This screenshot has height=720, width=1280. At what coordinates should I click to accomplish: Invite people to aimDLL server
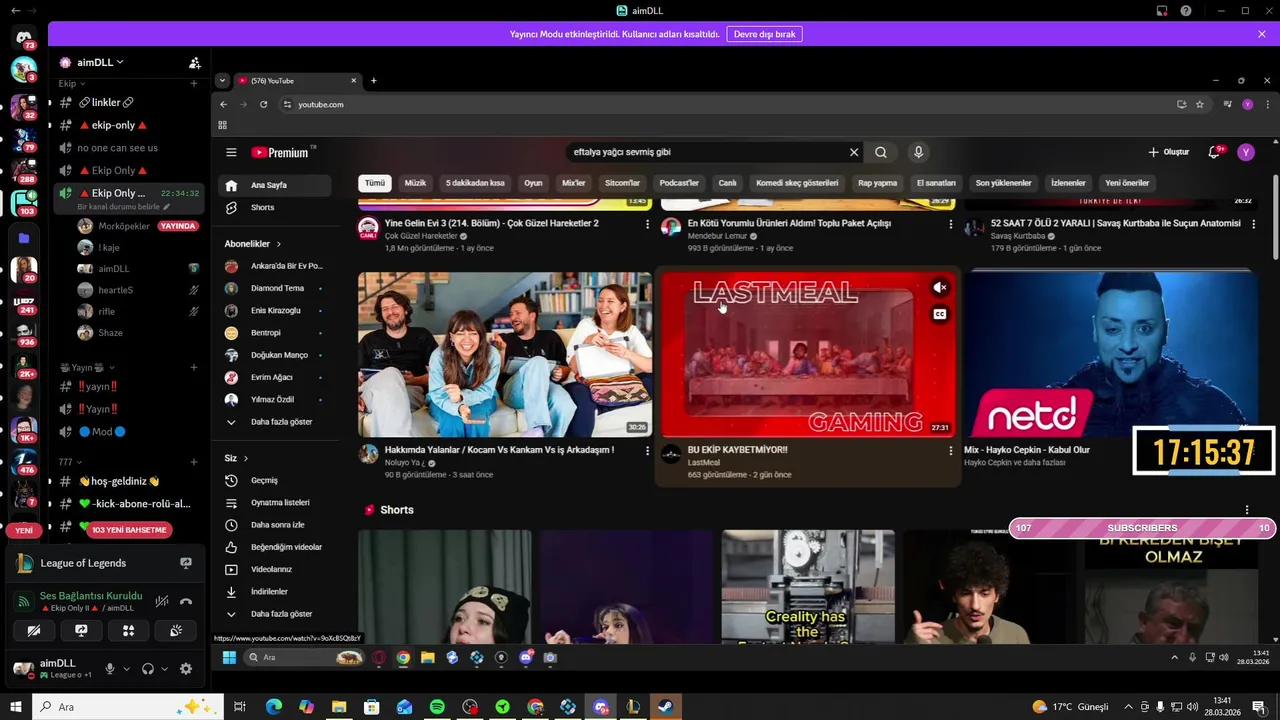click(x=195, y=62)
